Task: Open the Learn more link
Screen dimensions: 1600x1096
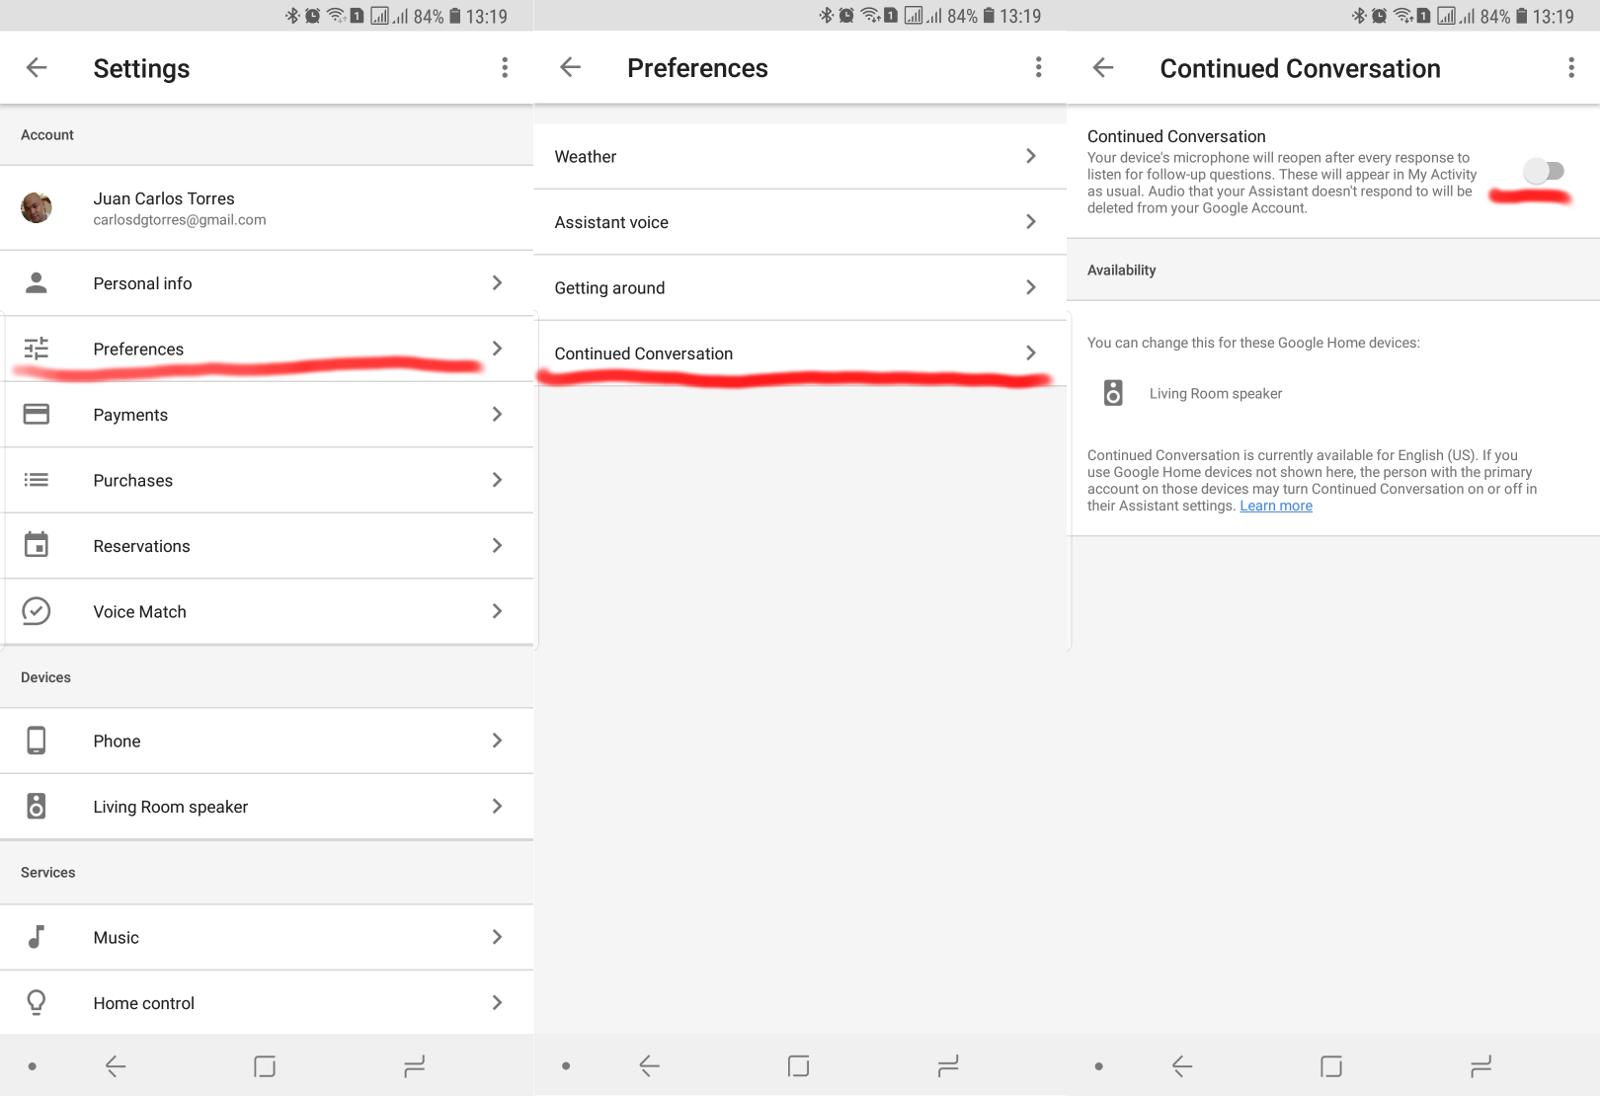Action: [1276, 506]
